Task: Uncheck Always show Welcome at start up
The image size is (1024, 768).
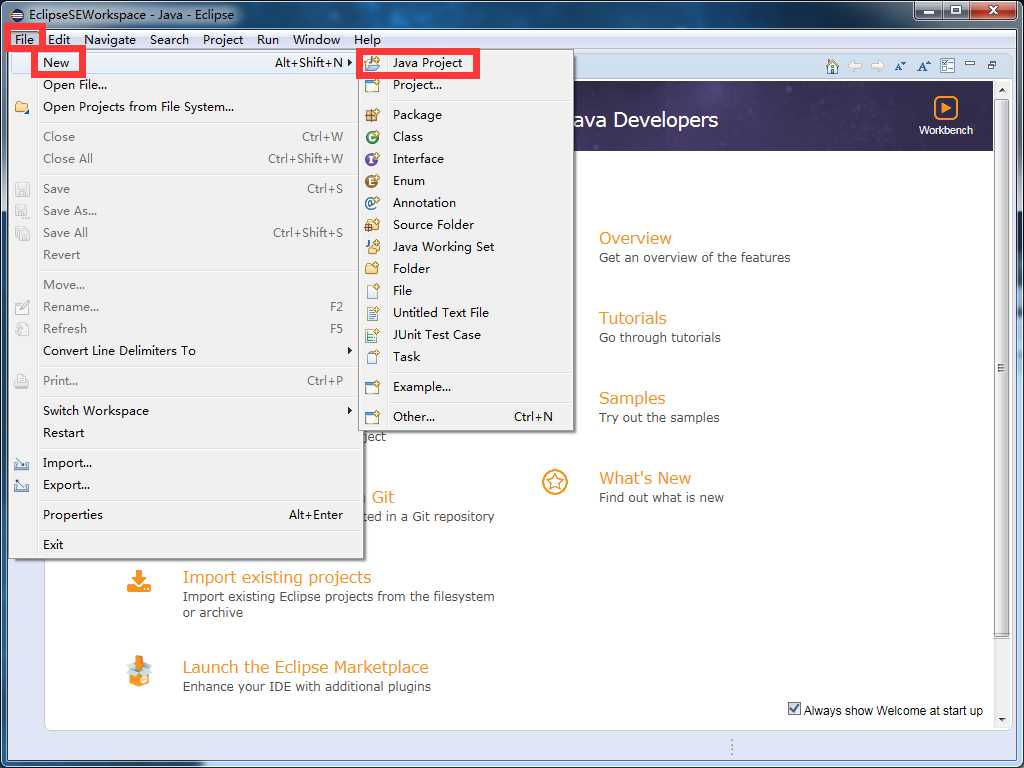Action: click(x=794, y=709)
